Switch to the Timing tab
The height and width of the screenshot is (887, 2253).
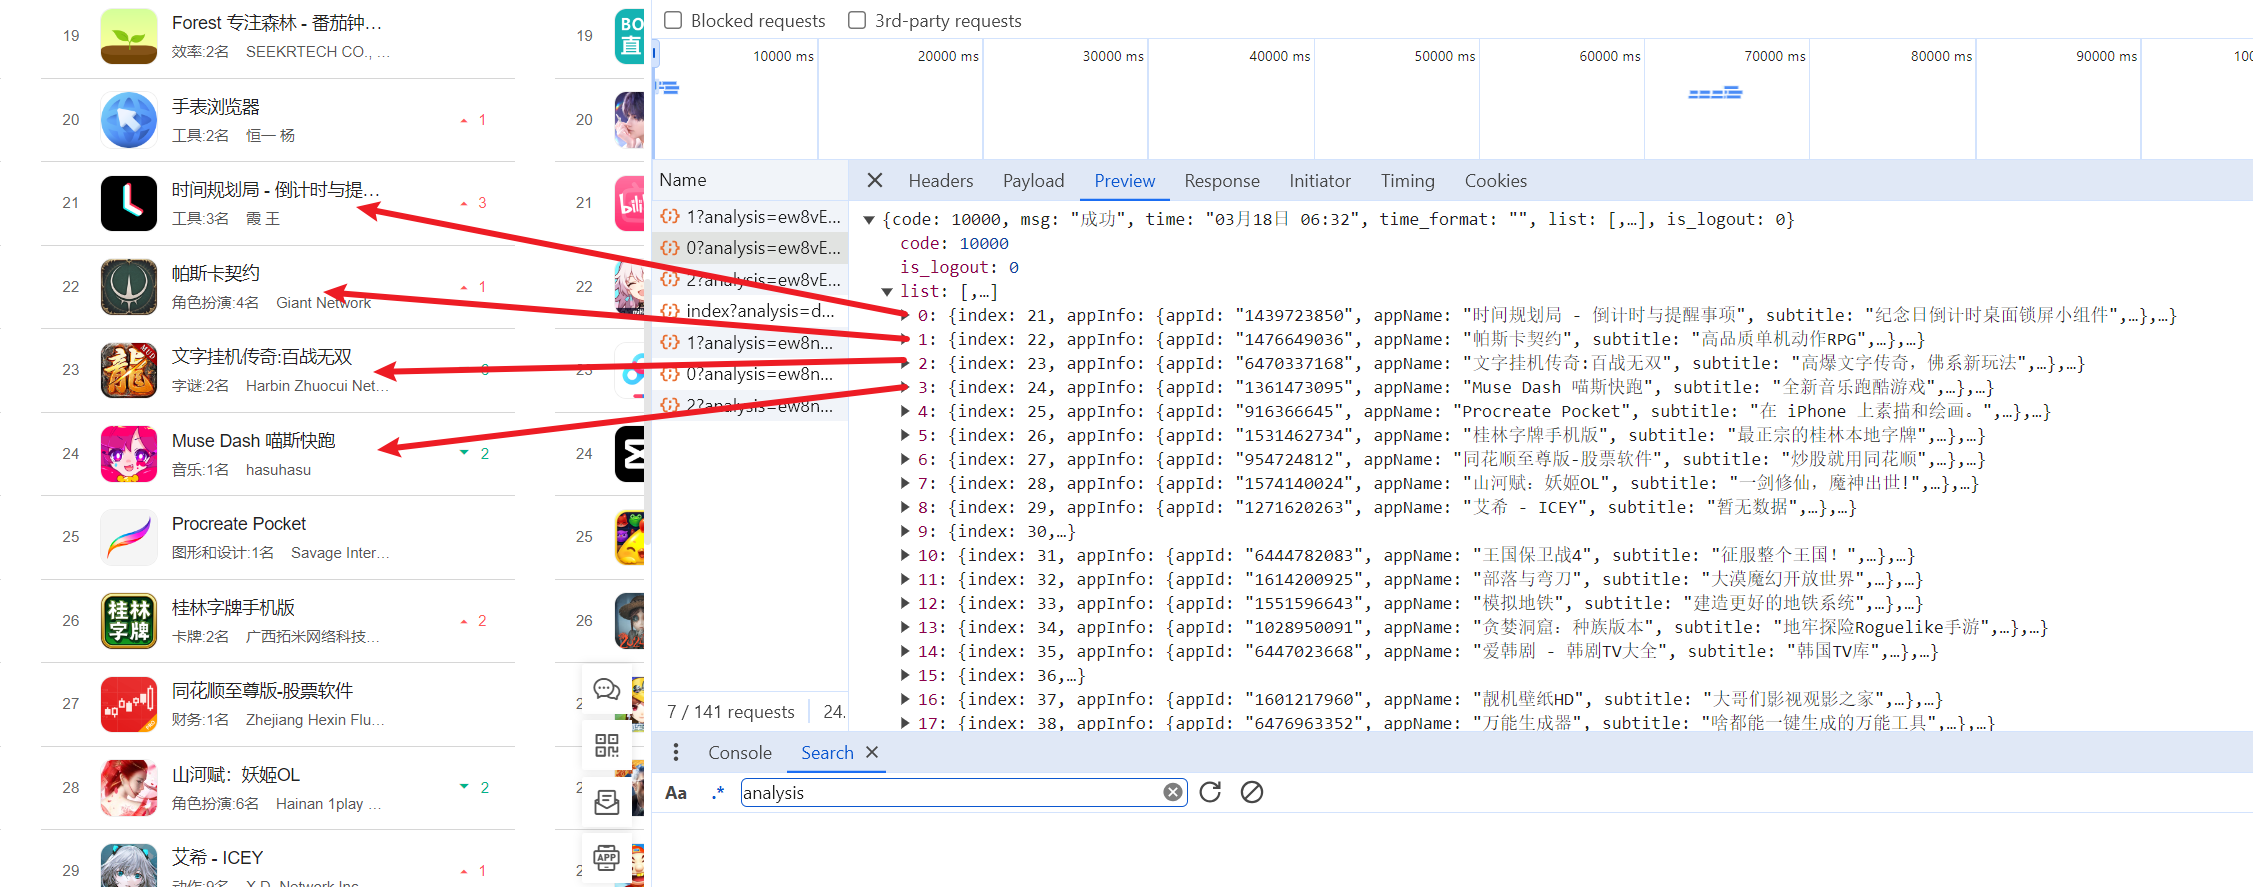tap(1407, 181)
